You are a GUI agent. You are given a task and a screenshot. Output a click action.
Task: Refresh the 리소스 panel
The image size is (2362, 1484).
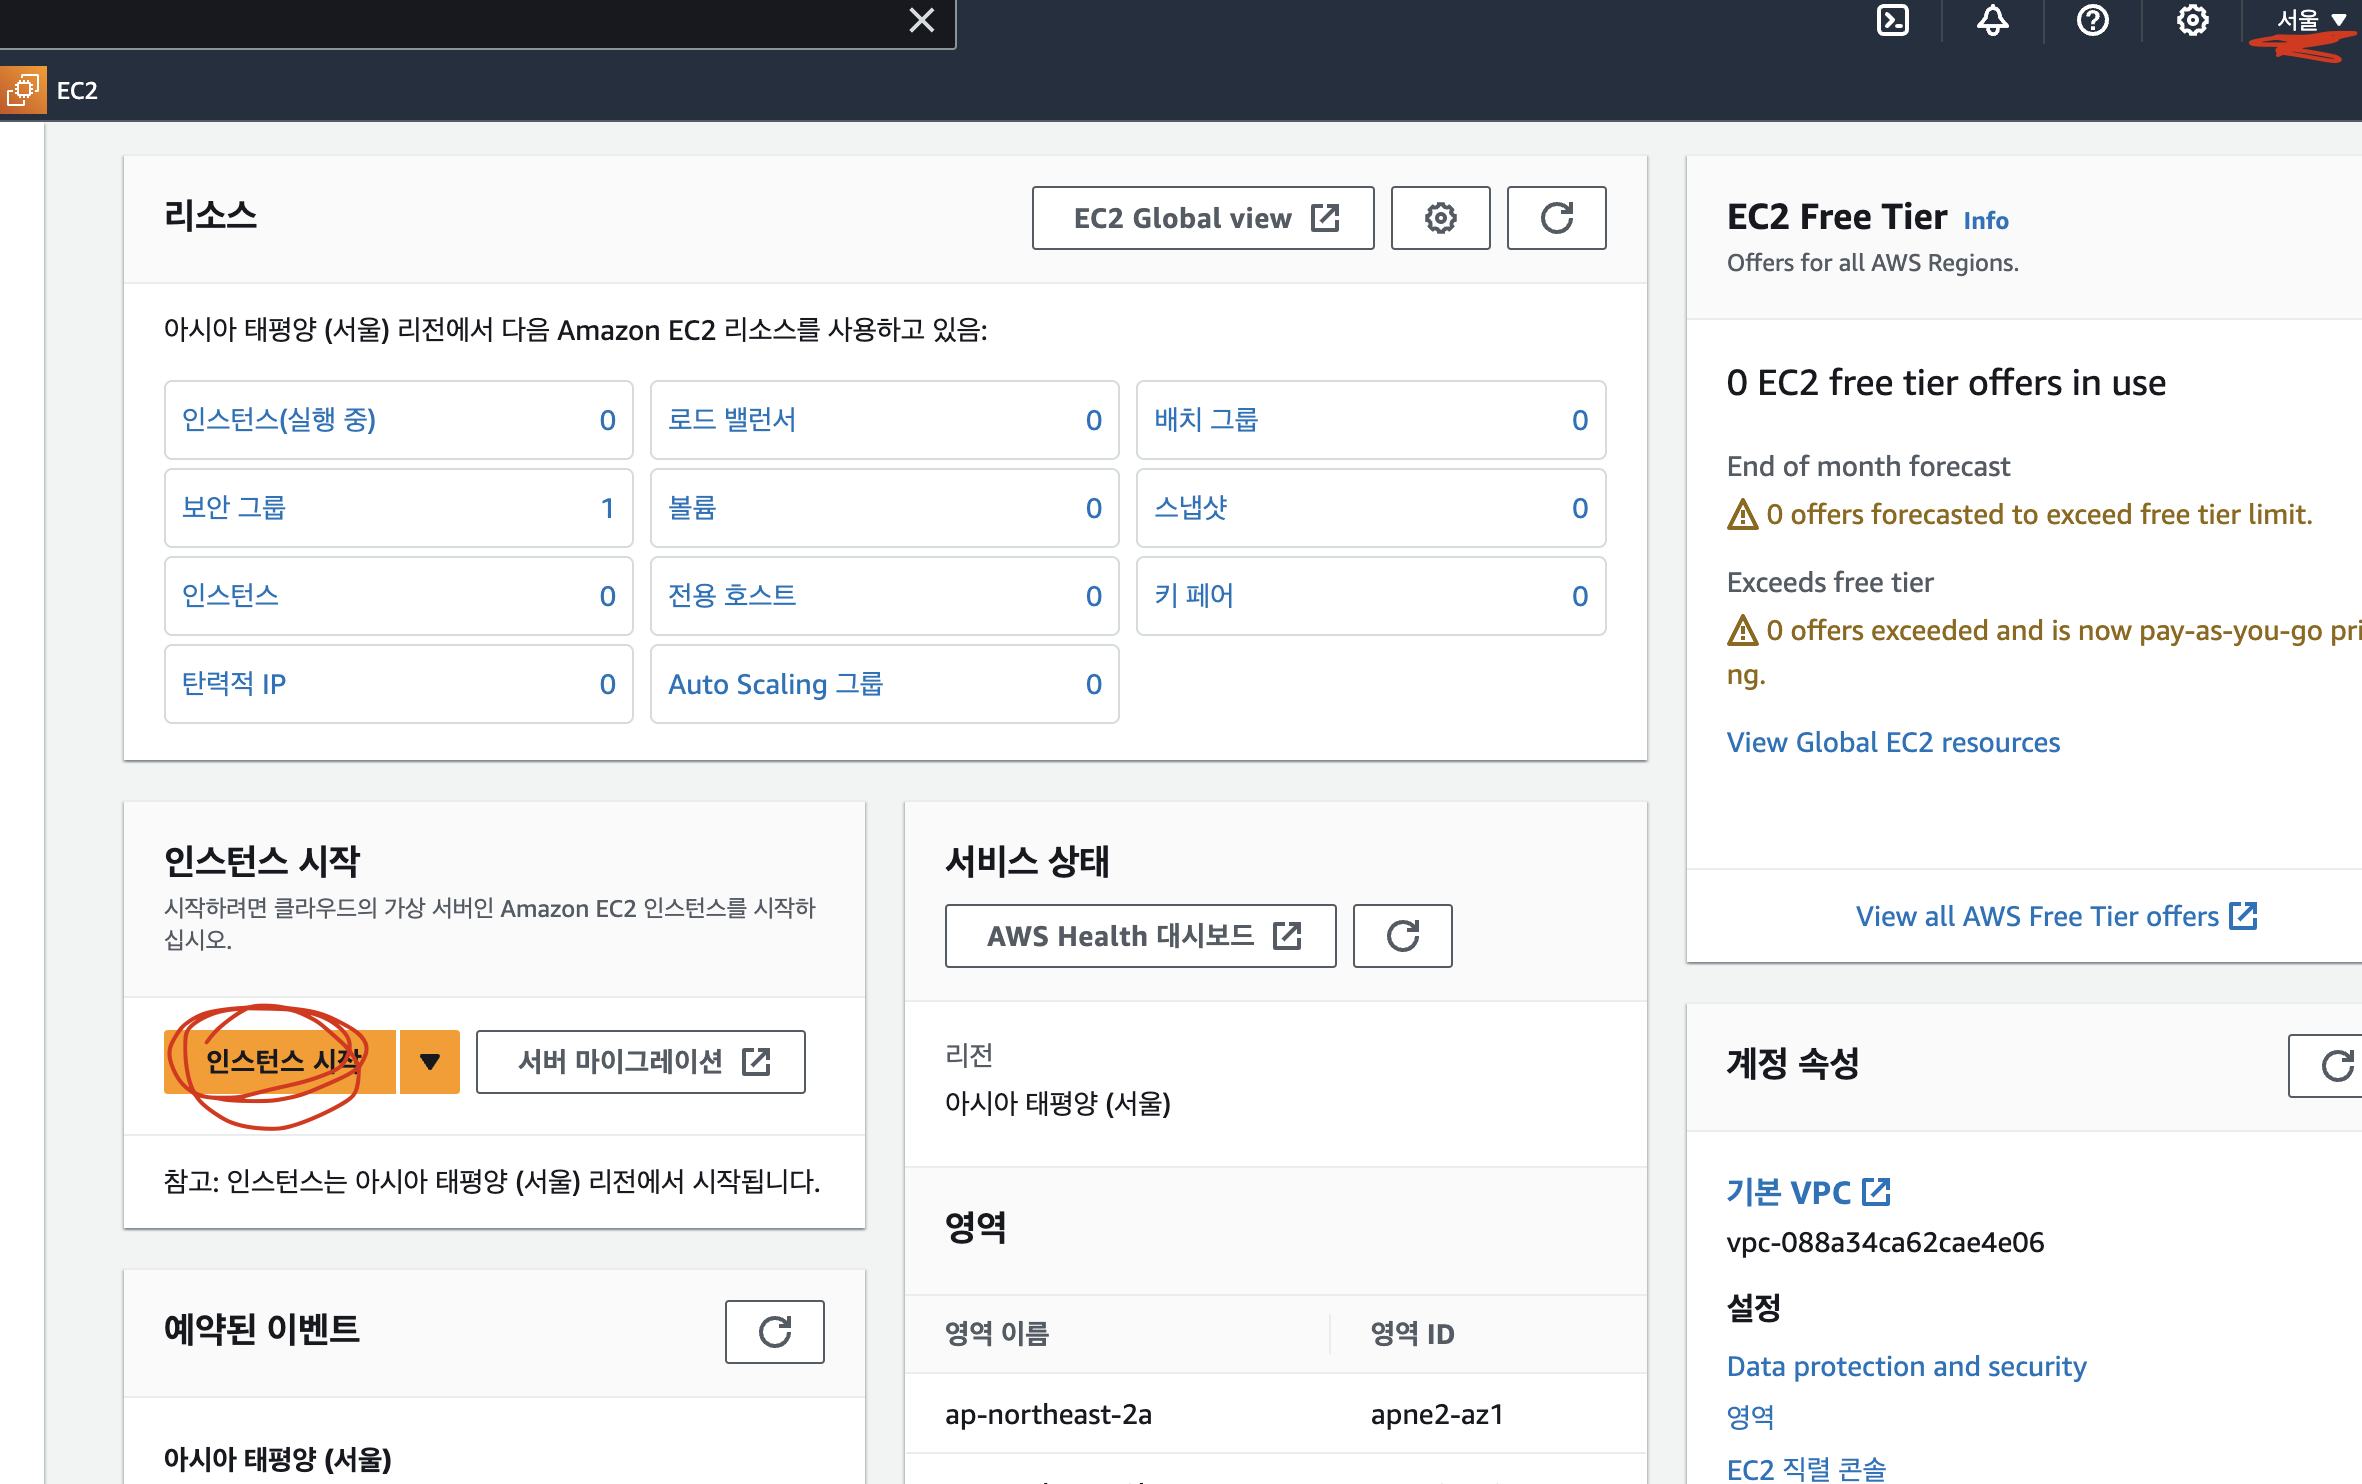[1556, 218]
